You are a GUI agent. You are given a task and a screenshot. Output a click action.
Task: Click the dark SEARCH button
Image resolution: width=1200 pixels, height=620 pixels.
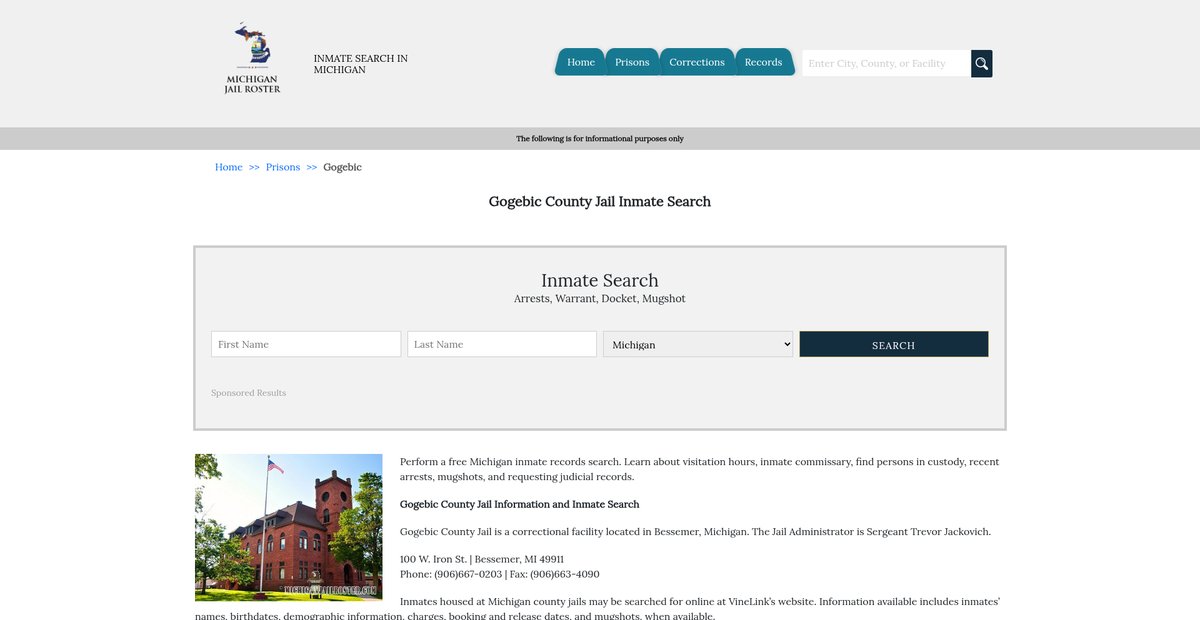coord(894,344)
